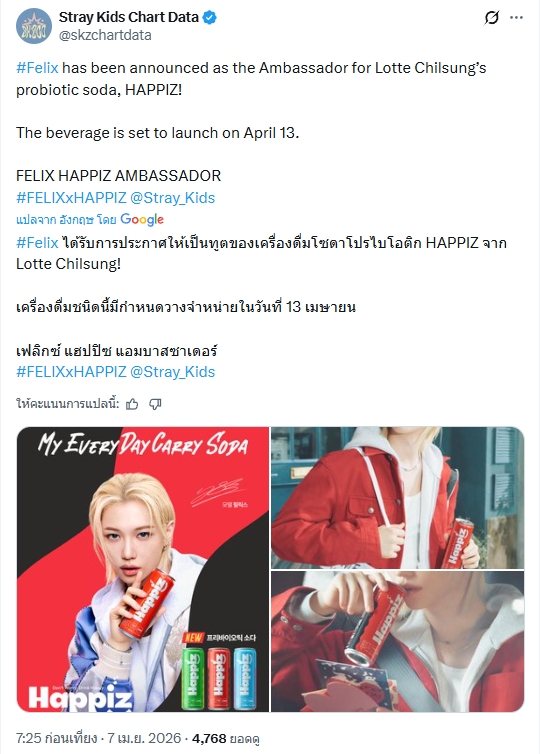Give the translation a thumbs up
Image resolution: width=540 pixels, height=754 pixels.
click(132, 404)
